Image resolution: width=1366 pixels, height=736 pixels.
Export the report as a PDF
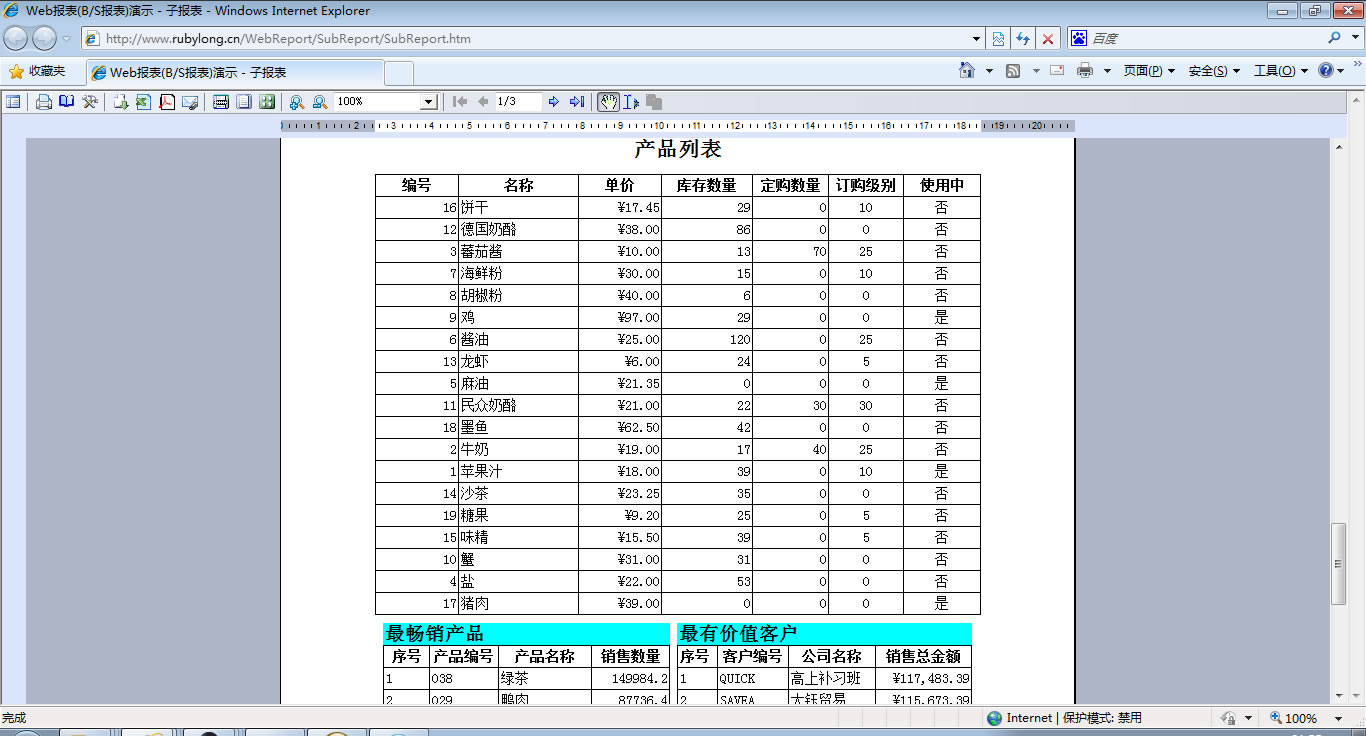click(x=167, y=102)
